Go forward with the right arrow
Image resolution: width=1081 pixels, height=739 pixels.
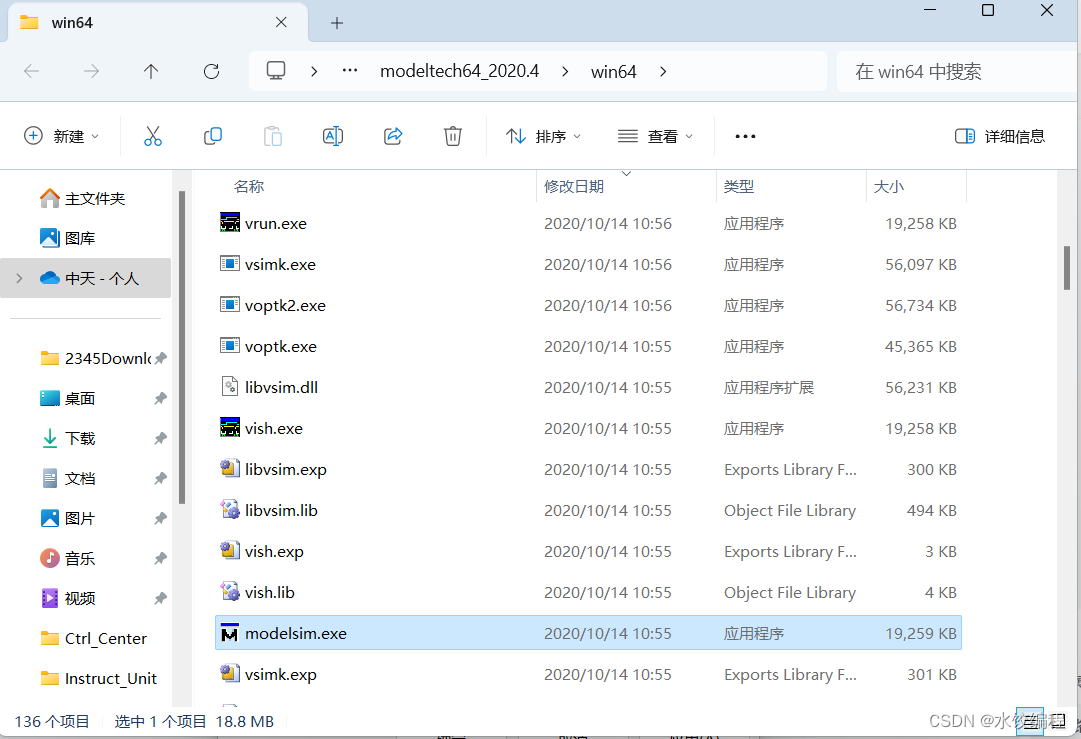point(92,71)
